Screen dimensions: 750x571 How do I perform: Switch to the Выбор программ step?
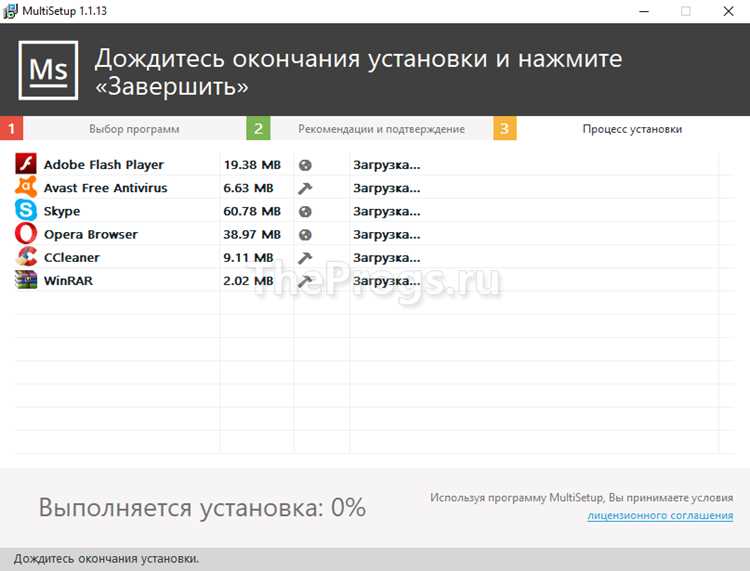134,129
